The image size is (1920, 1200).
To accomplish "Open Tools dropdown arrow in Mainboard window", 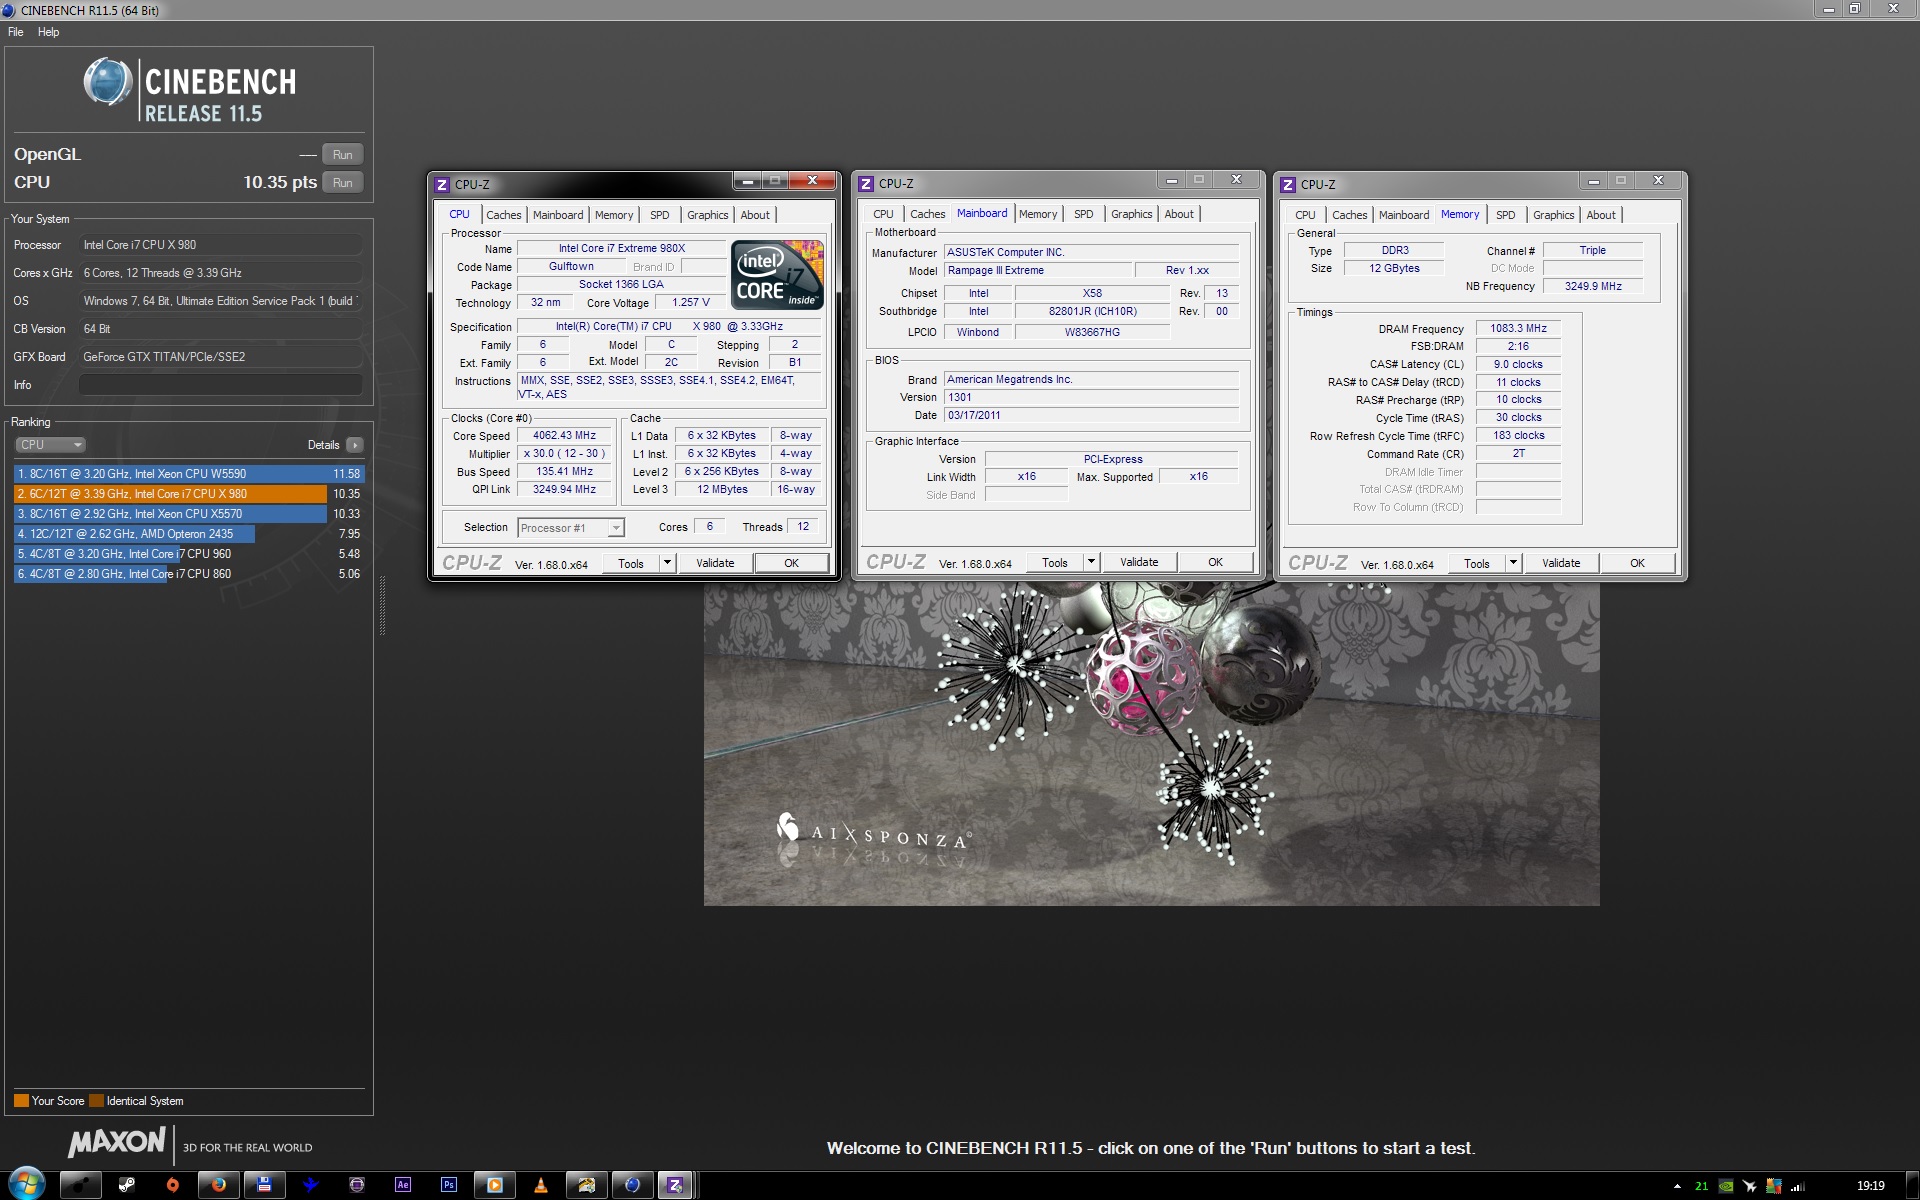I will 1091,562.
